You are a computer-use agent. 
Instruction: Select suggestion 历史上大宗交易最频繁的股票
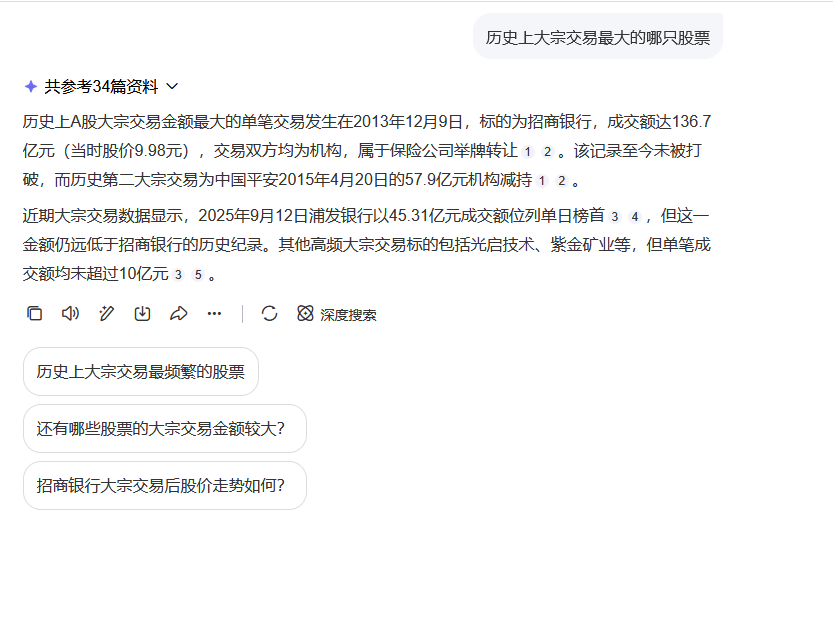click(141, 371)
